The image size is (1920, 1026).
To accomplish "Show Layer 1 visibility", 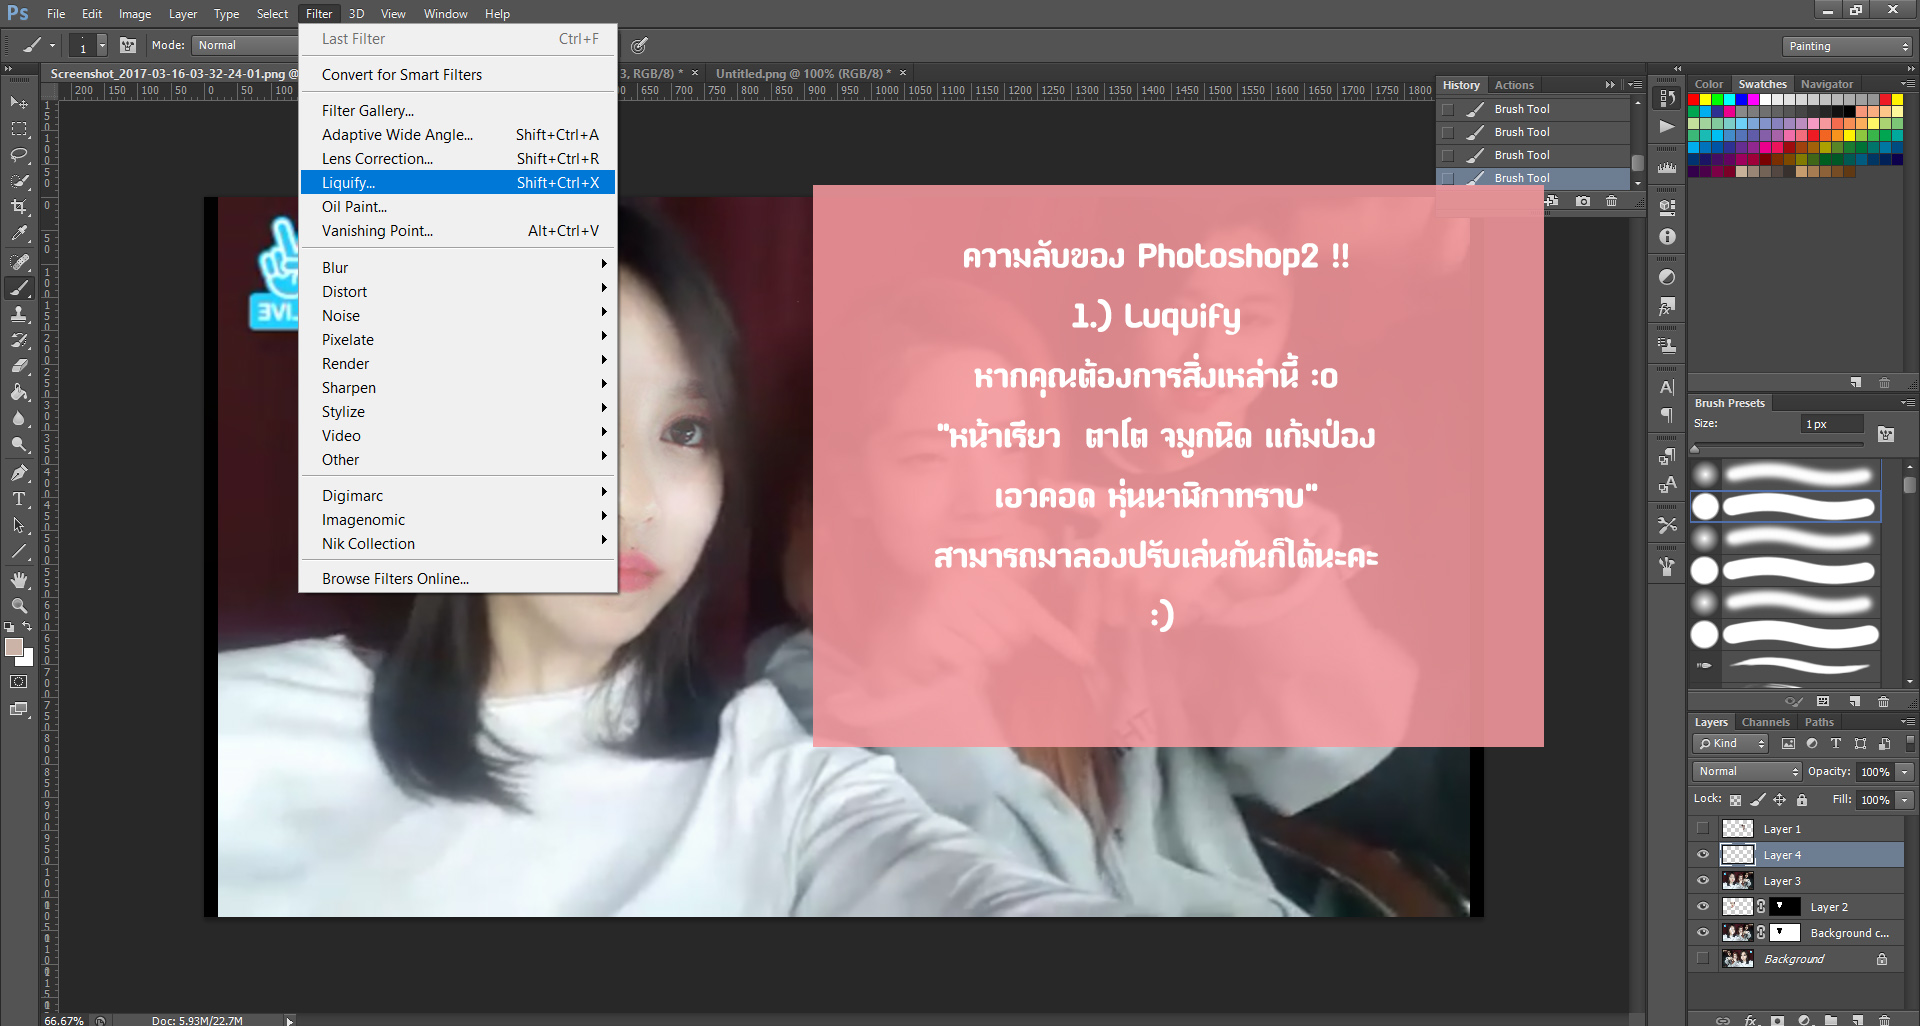I will [1703, 829].
